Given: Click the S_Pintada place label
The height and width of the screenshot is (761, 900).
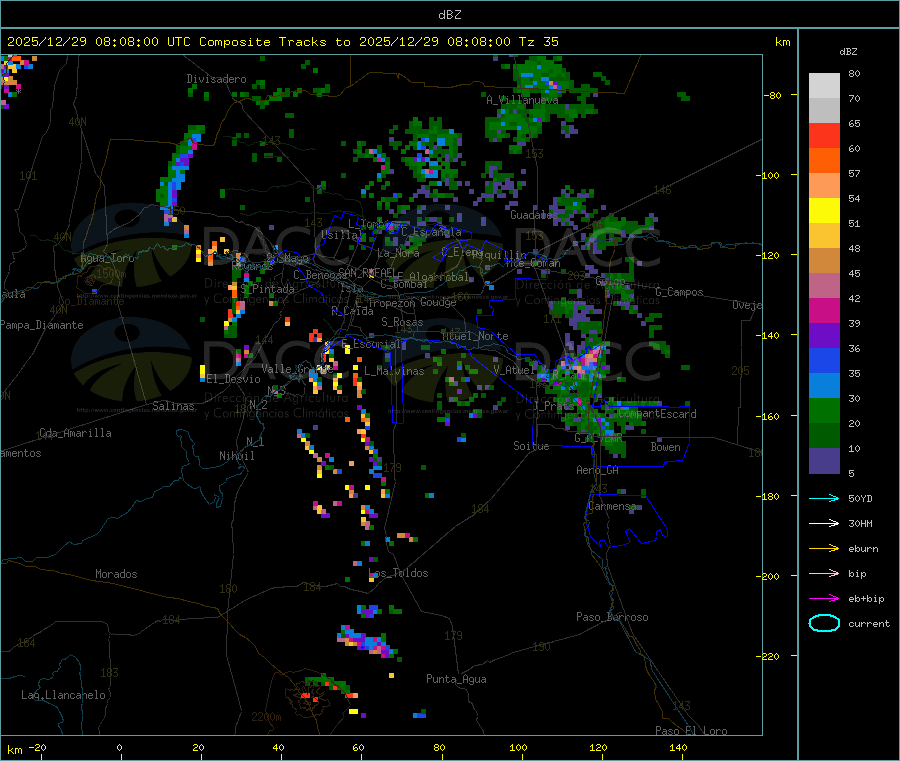Looking at the screenshot, I should tap(267, 289).
